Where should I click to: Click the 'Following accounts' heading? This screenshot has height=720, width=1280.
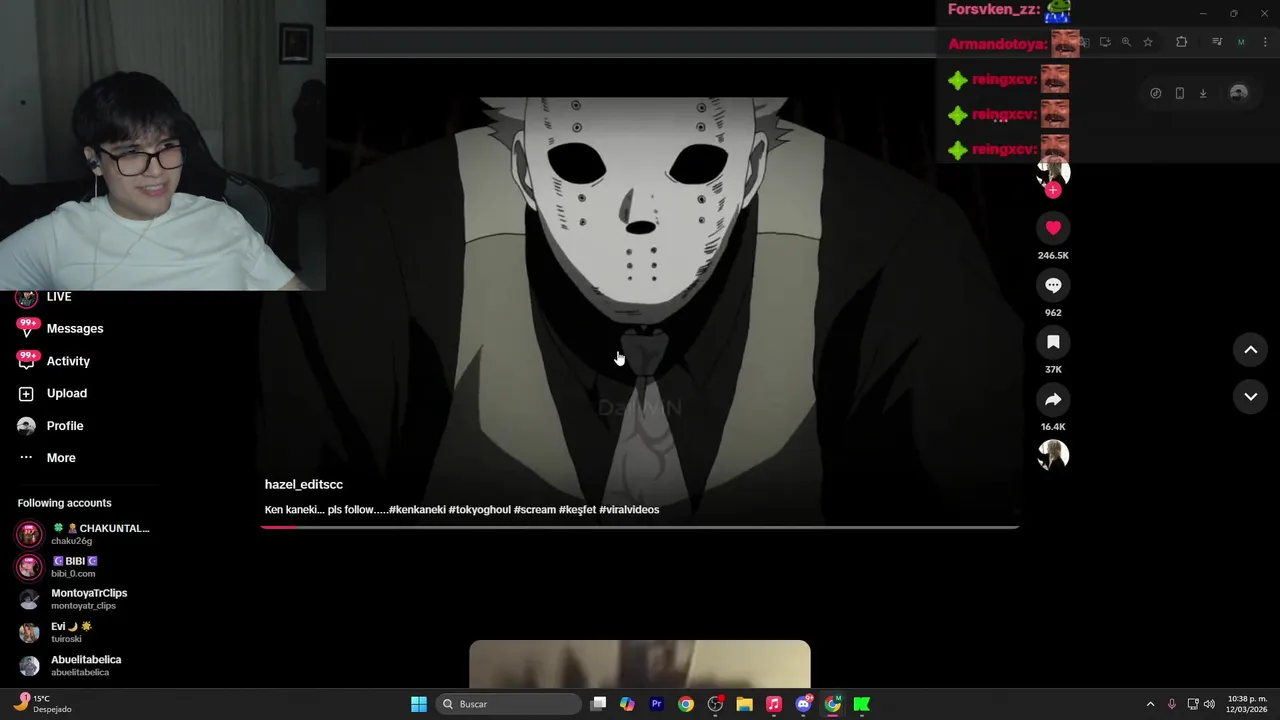(x=64, y=503)
